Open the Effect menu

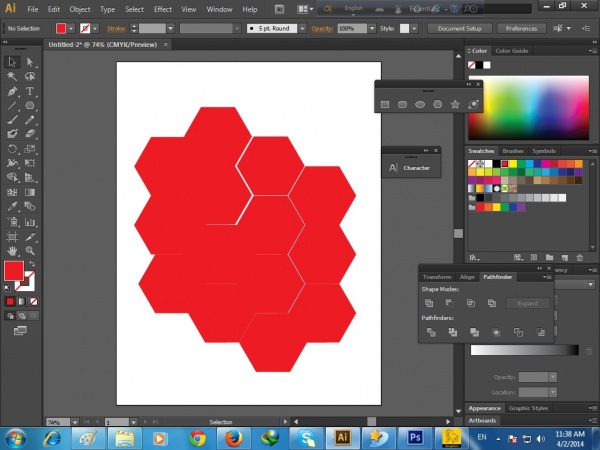pyautogui.click(x=162, y=9)
